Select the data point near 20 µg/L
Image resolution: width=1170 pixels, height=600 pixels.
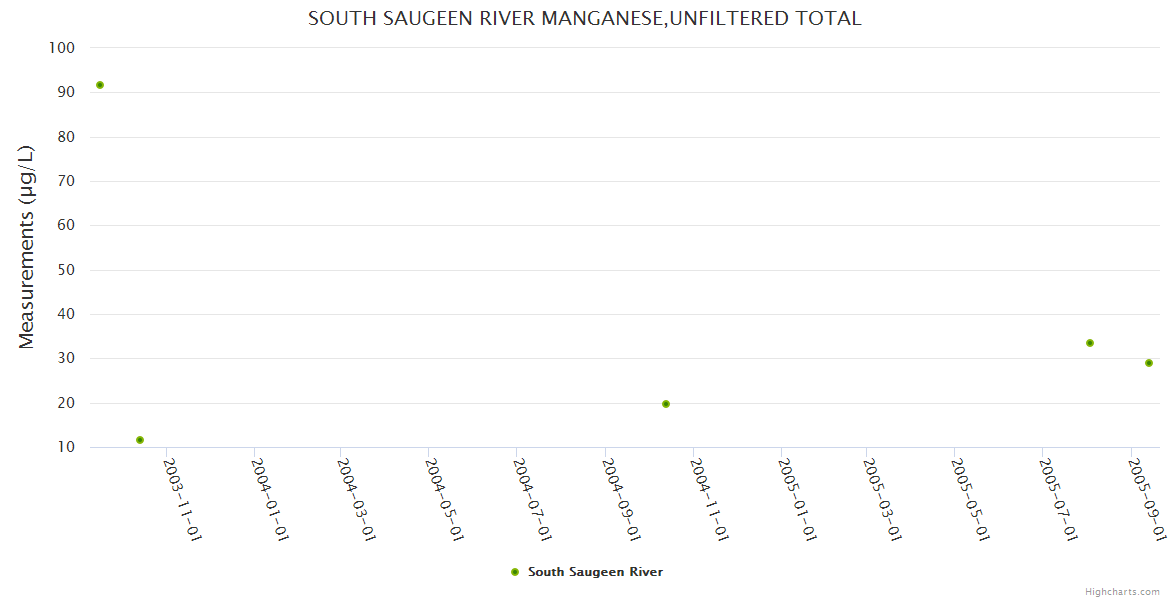coord(666,404)
